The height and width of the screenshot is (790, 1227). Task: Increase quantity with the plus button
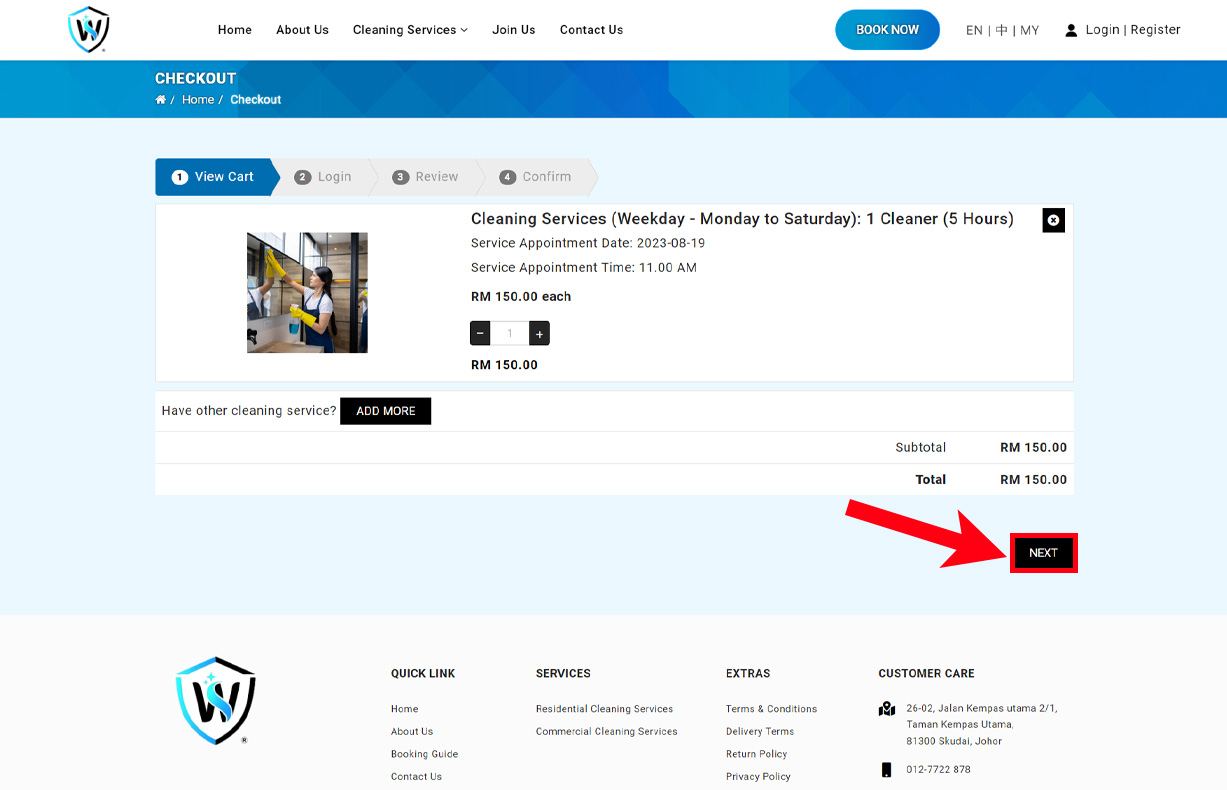(x=539, y=333)
